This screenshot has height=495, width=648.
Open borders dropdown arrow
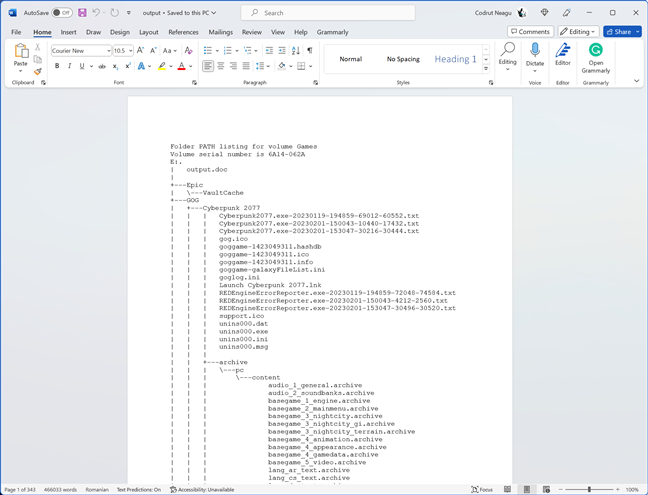[310, 66]
